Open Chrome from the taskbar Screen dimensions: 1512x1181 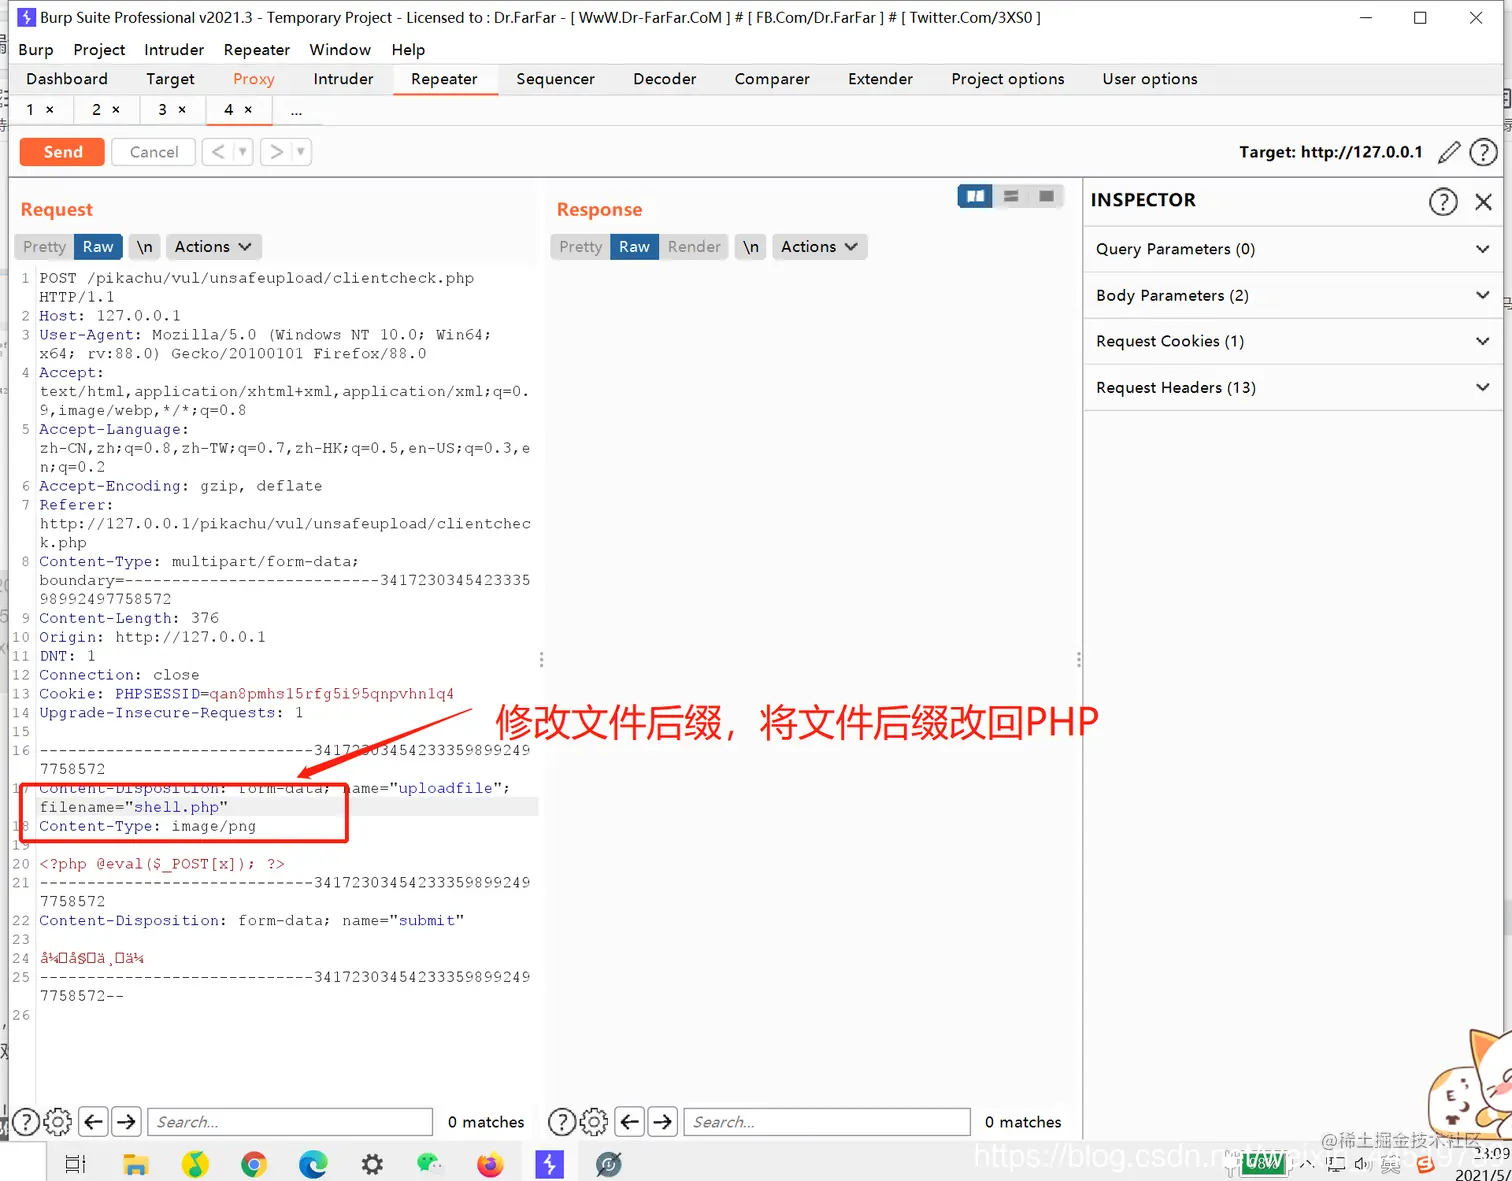pos(254,1164)
